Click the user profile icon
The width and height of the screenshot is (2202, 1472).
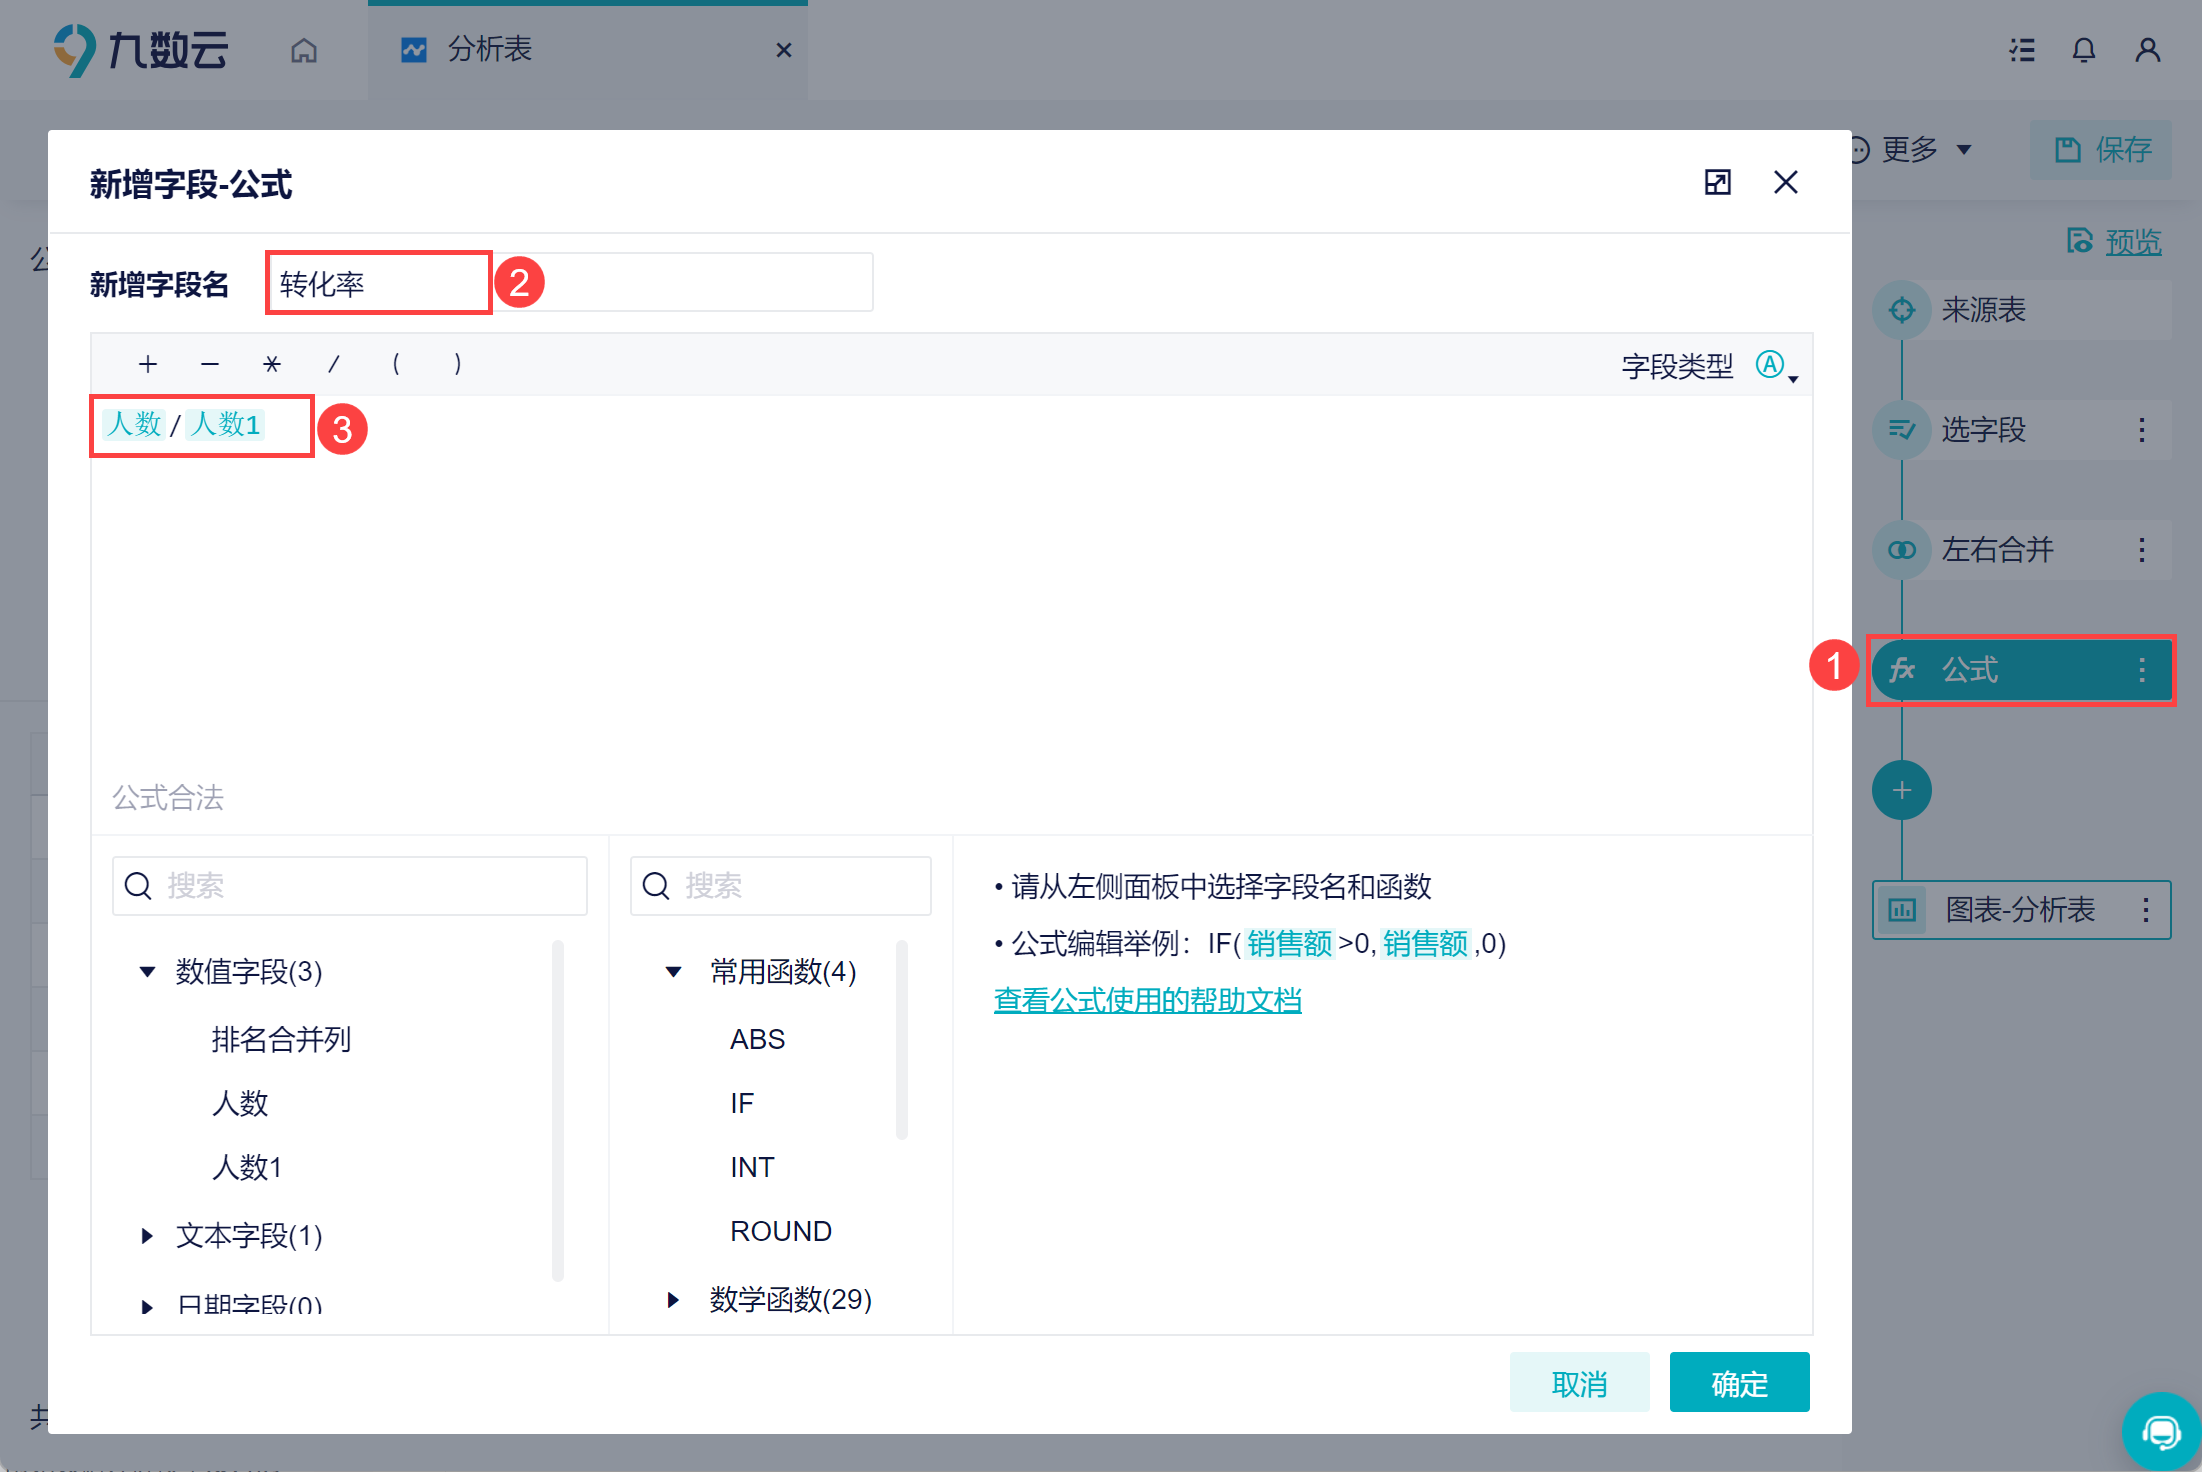(2147, 50)
